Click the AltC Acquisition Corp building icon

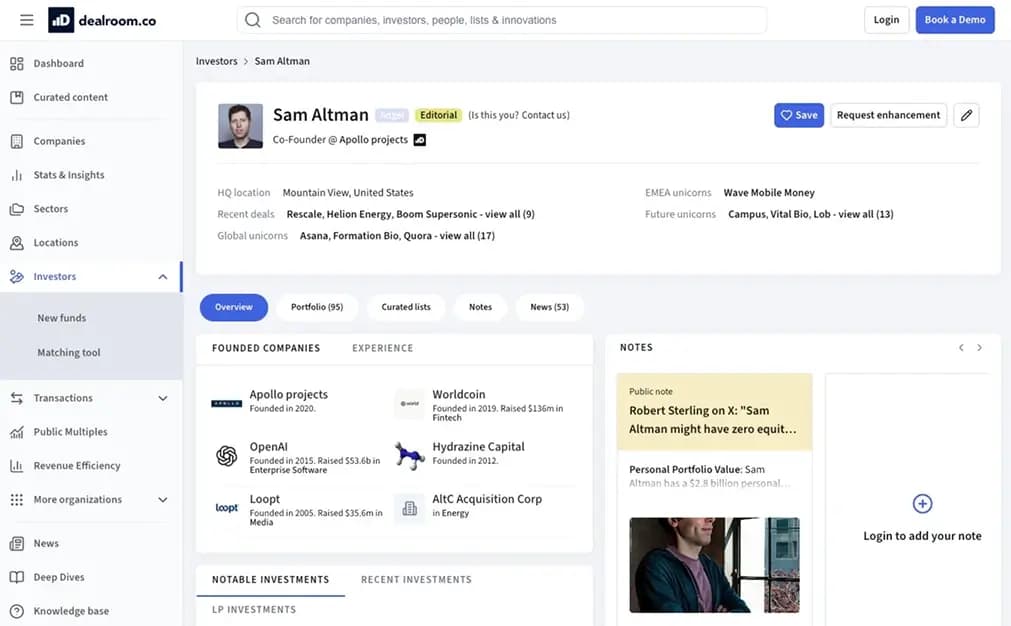[x=409, y=509]
